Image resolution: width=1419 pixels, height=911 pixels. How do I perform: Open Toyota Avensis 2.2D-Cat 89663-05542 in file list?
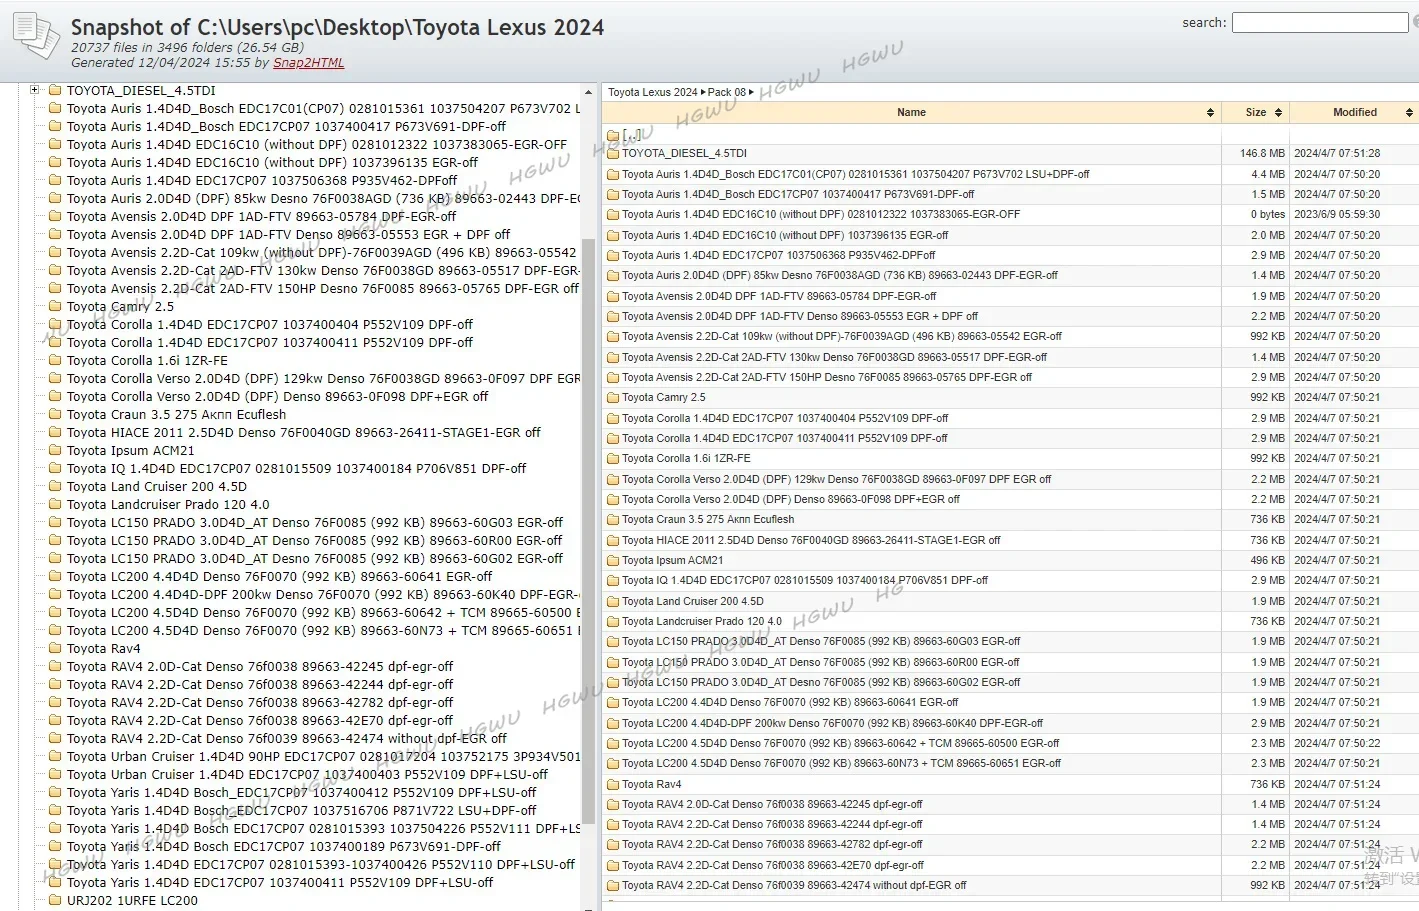pyautogui.click(x=842, y=337)
